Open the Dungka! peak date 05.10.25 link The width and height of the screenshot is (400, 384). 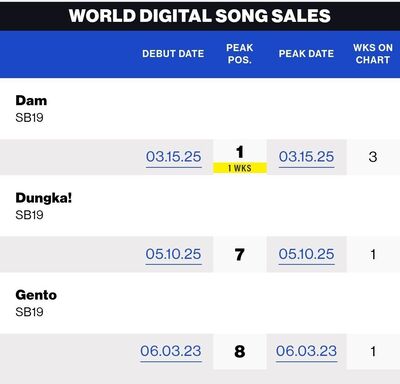[x=306, y=254]
